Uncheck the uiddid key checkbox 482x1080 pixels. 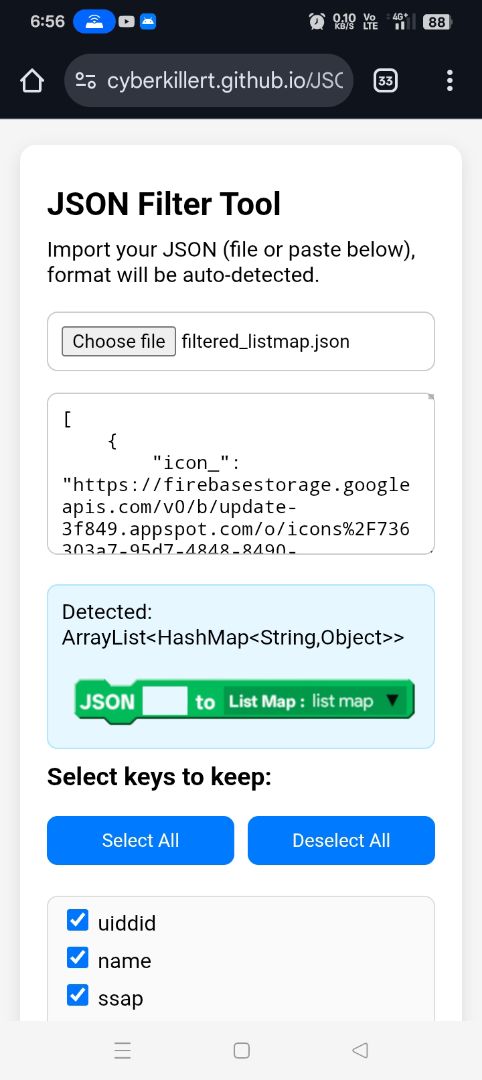(78, 920)
